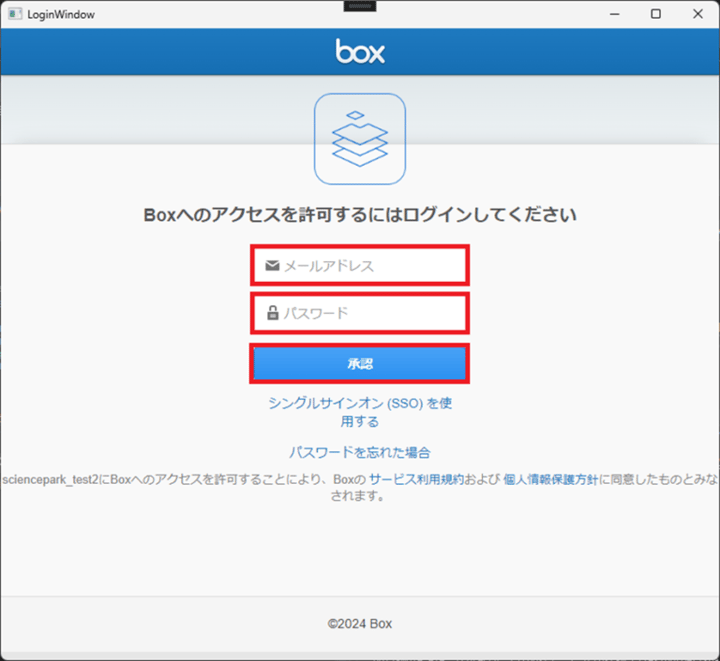This screenshot has width=720, height=661.
Task: Click the box logo in the header
Action: 360,52
